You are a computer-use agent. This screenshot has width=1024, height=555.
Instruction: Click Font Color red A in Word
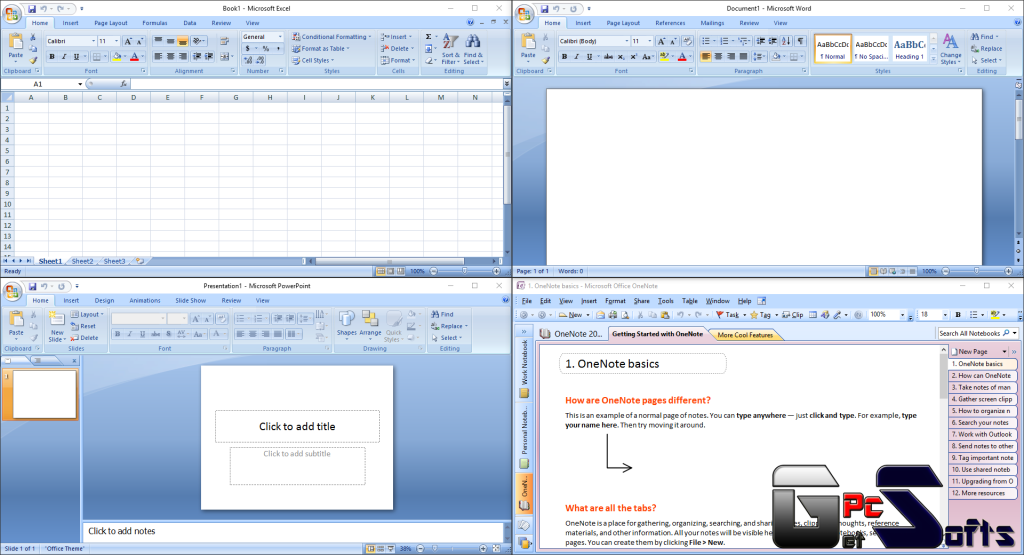pyautogui.click(x=682, y=57)
